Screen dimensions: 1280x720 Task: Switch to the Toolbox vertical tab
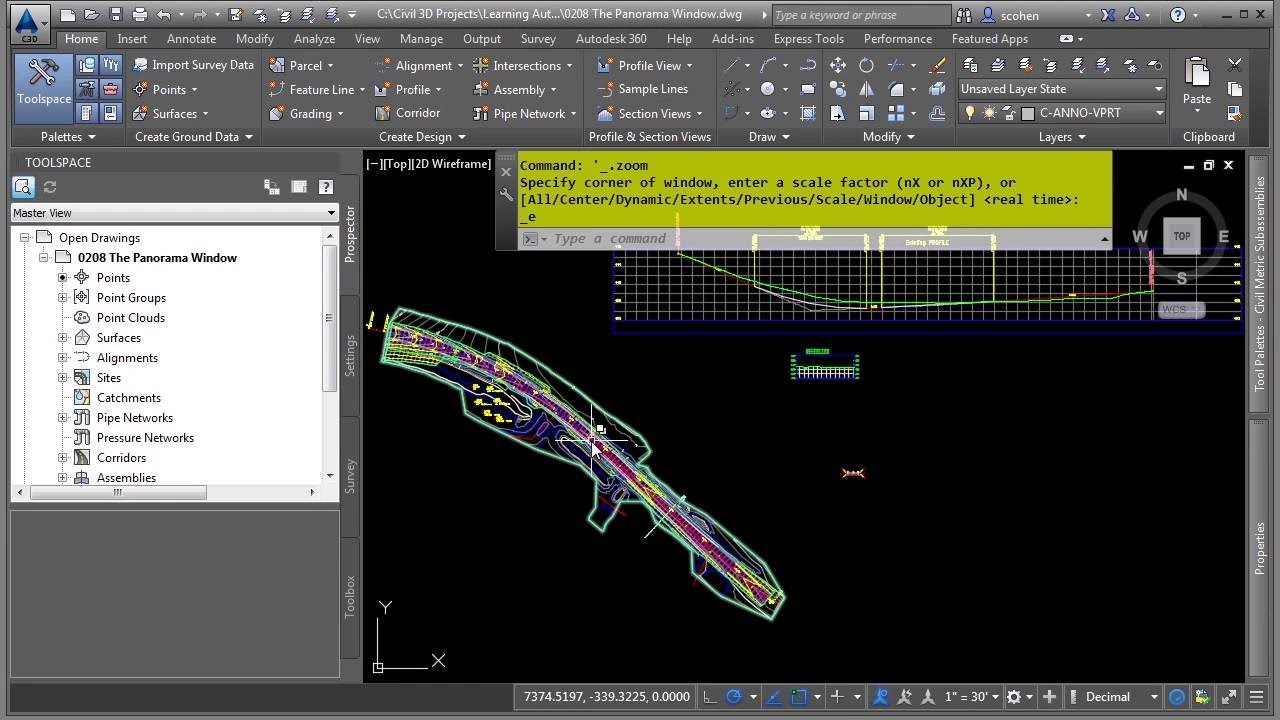click(x=350, y=596)
